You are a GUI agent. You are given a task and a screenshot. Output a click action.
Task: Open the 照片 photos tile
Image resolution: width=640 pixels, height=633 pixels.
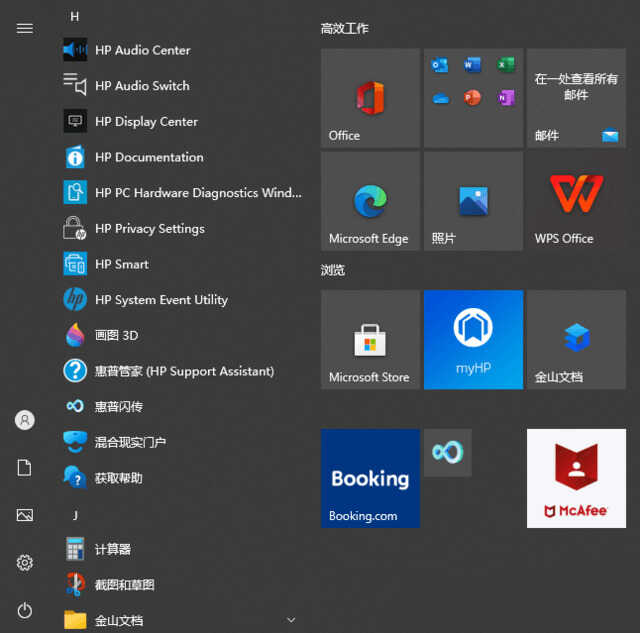(473, 201)
